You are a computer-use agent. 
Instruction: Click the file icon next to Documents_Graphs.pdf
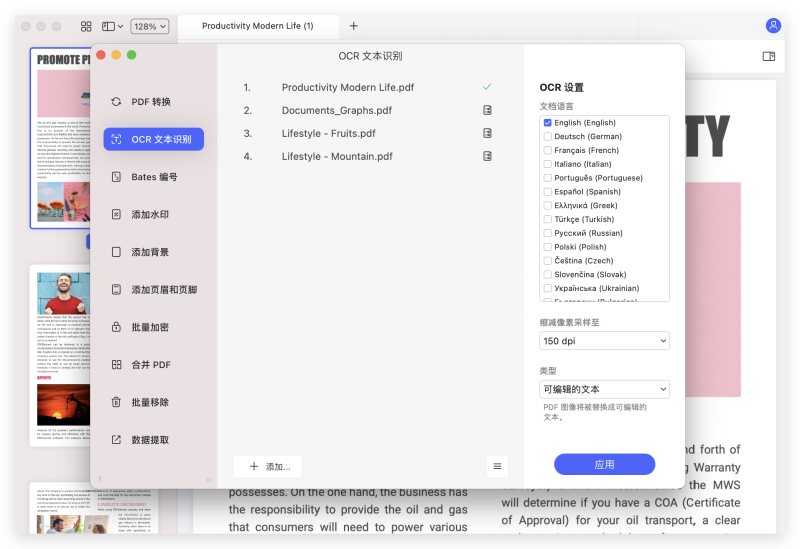488,110
